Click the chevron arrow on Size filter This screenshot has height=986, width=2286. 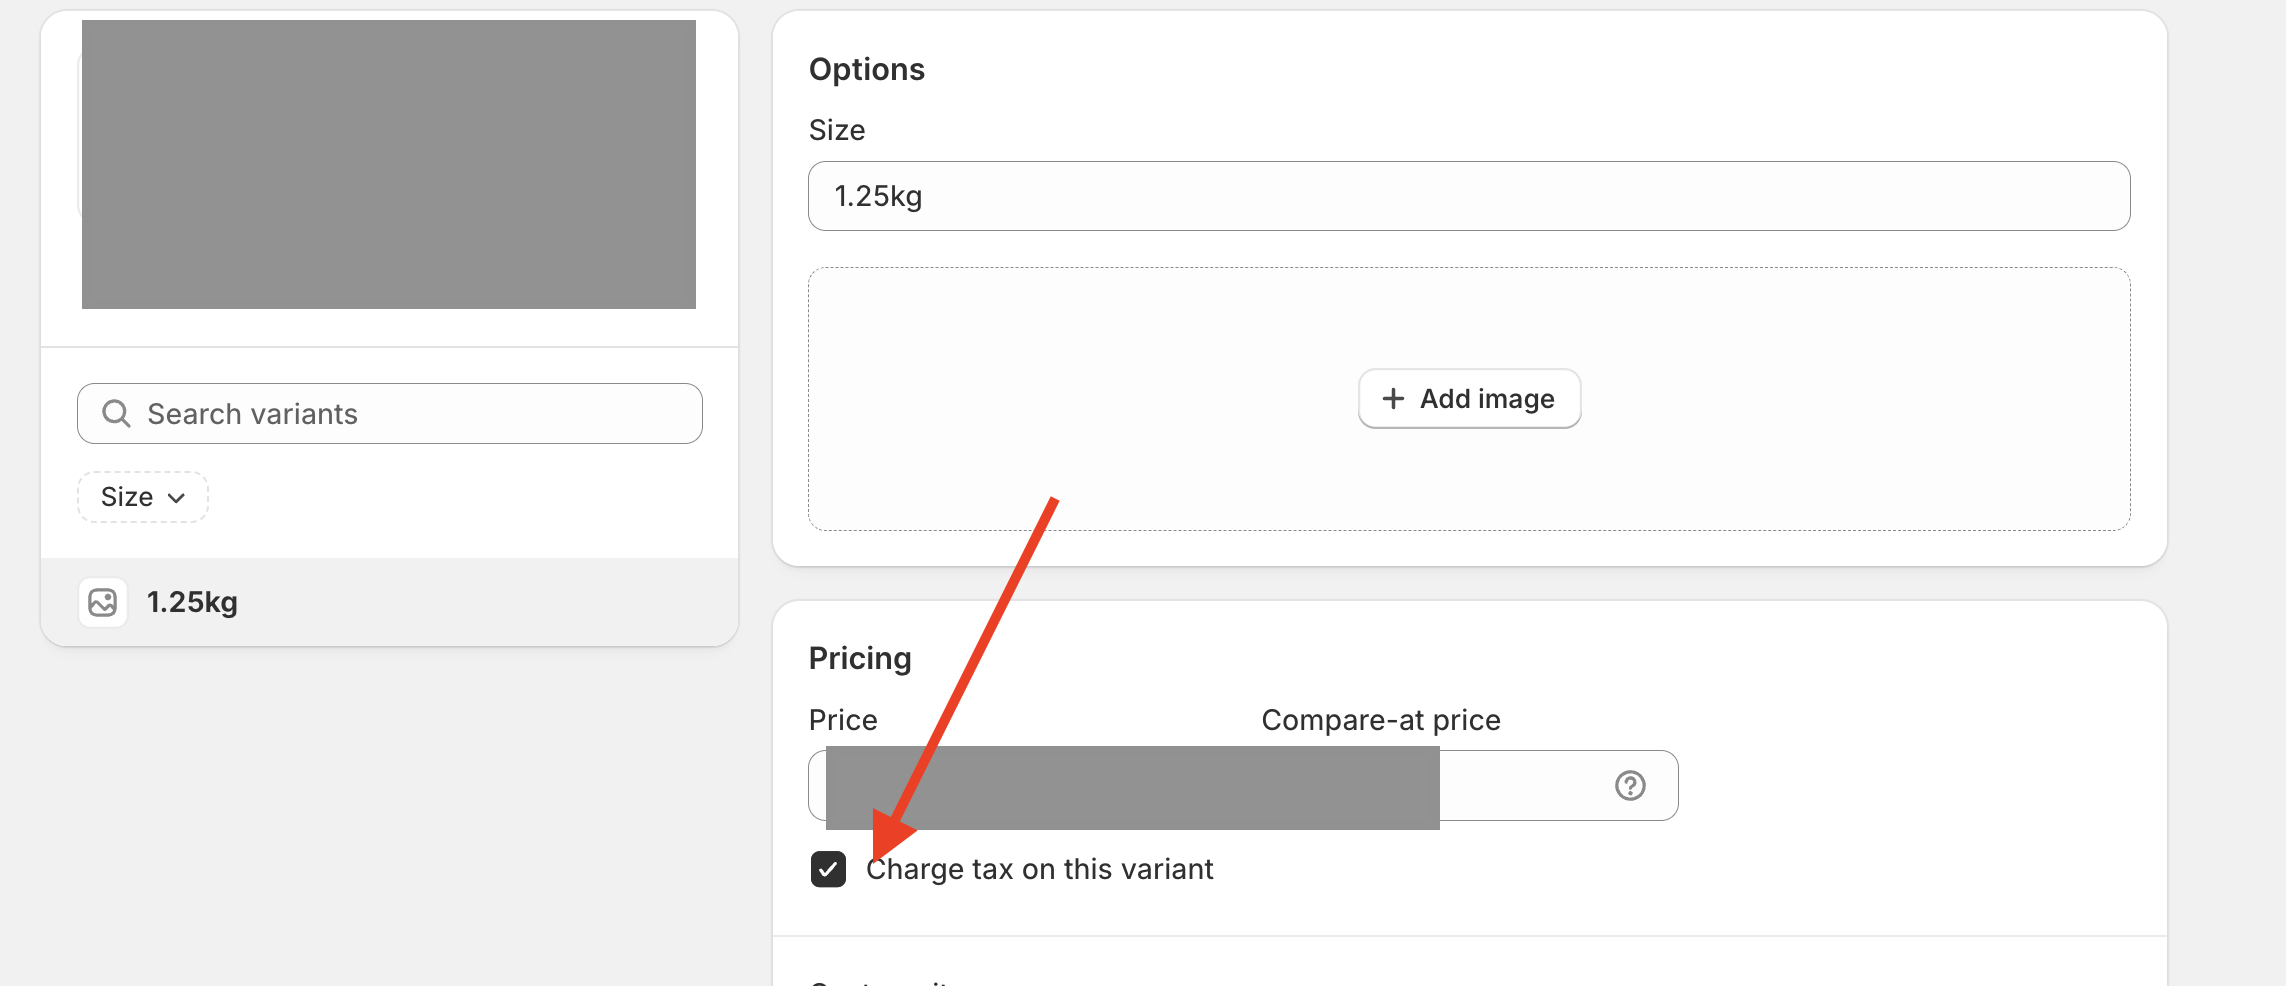pyautogui.click(x=177, y=498)
